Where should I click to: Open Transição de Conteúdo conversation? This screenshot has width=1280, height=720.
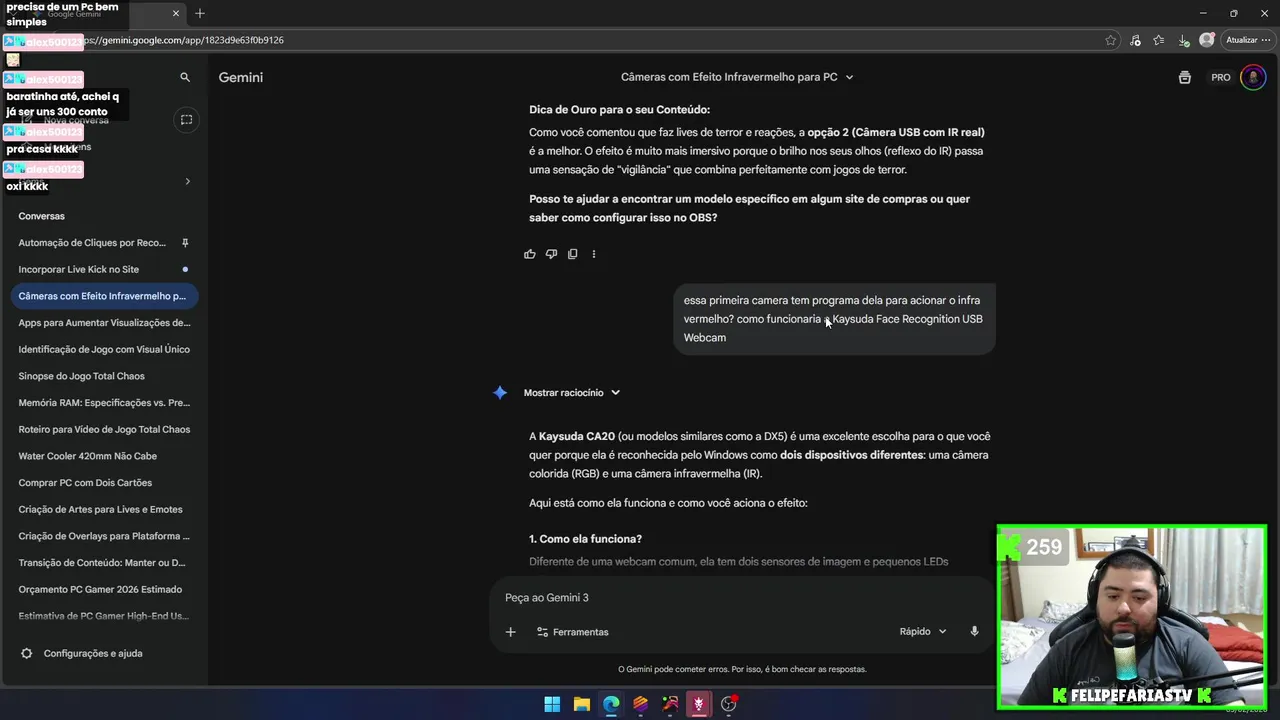[x=104, y=563]
